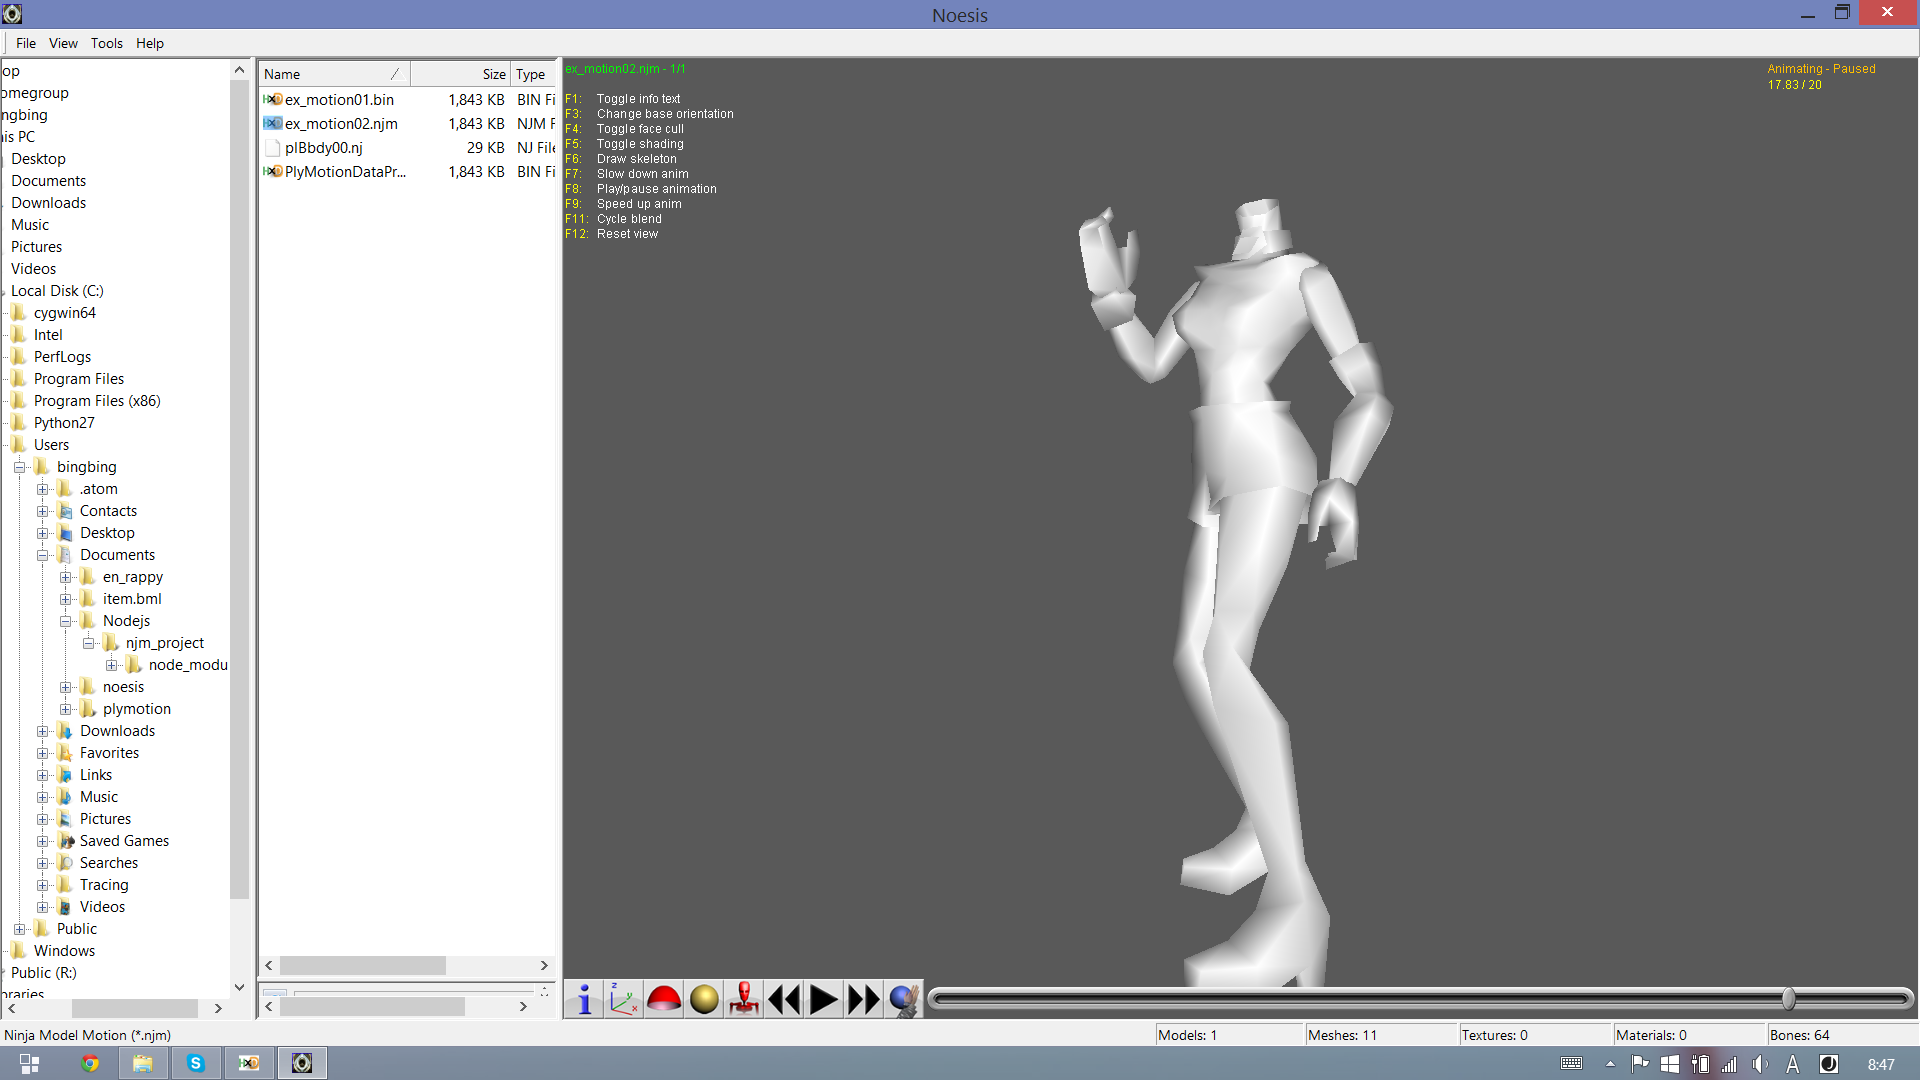This screenshot has width=1920, height=1080.
Task: Select the Saved Games folder in tree
Action: (x=123, y=841)
